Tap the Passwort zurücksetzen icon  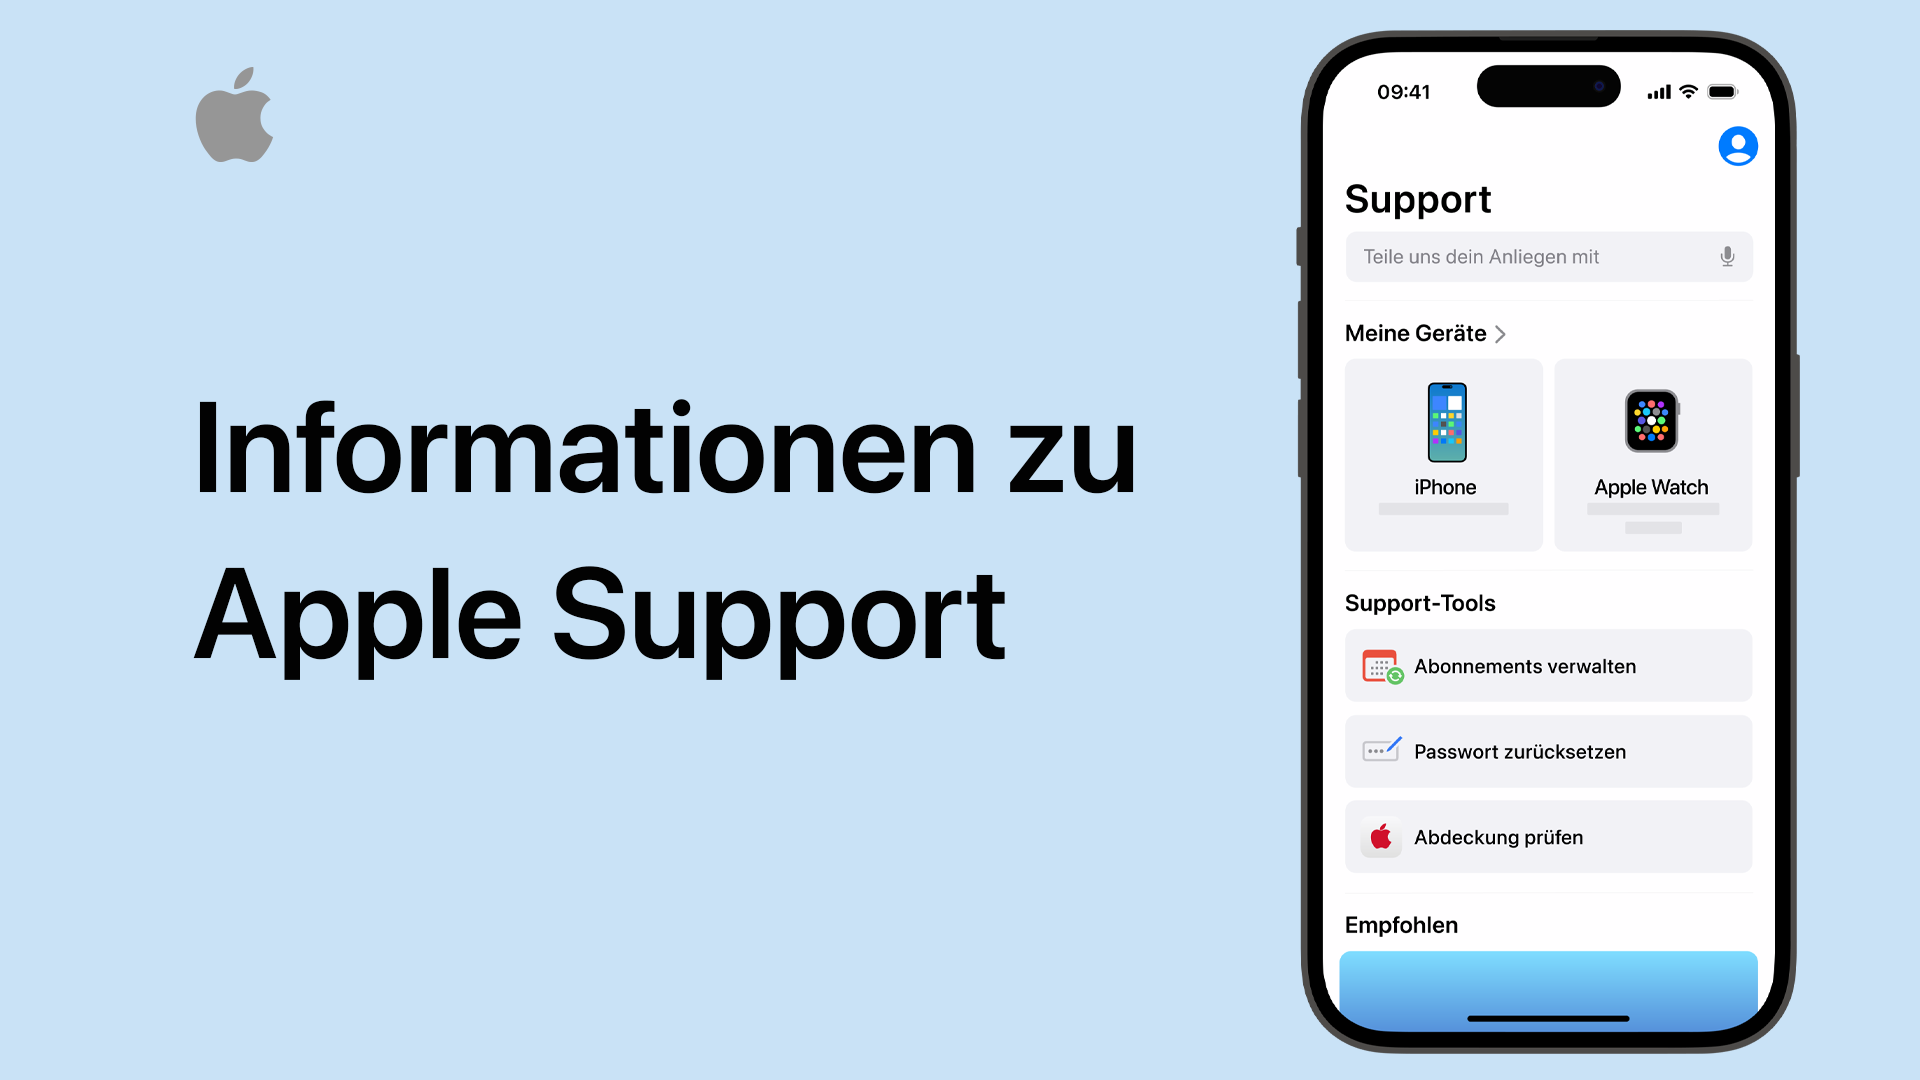(1381, 750)
